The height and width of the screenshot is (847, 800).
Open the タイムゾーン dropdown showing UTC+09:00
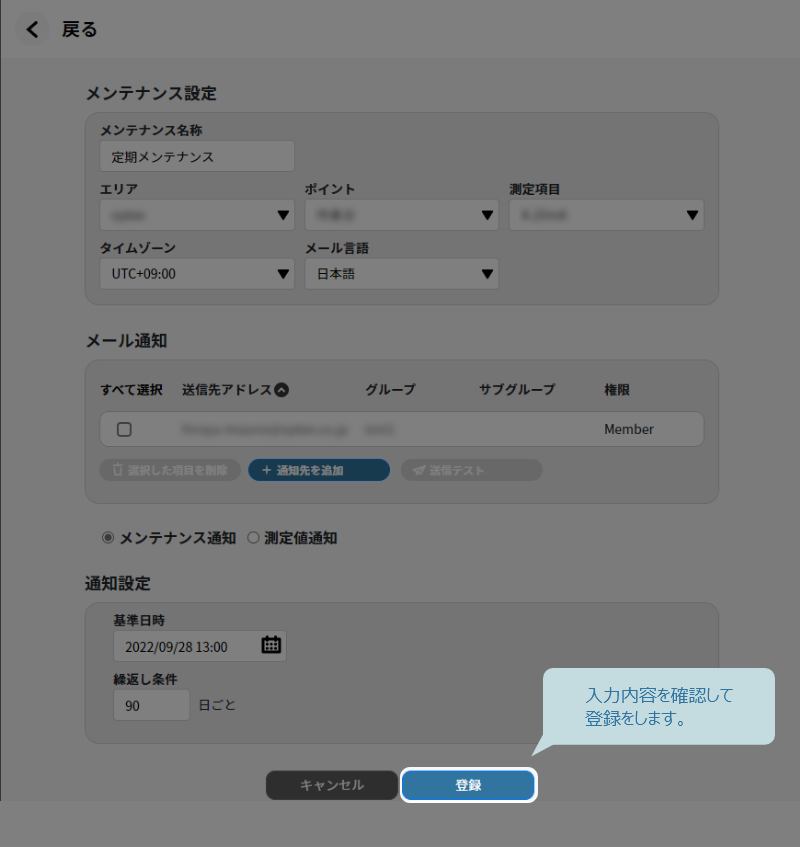197,274
